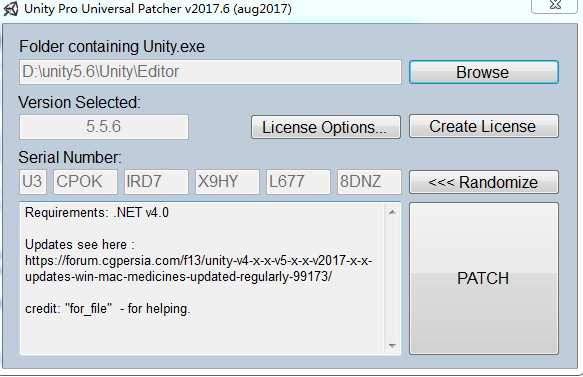
Task: Click the cgpersia forum URL text
Action: [199, 268]
